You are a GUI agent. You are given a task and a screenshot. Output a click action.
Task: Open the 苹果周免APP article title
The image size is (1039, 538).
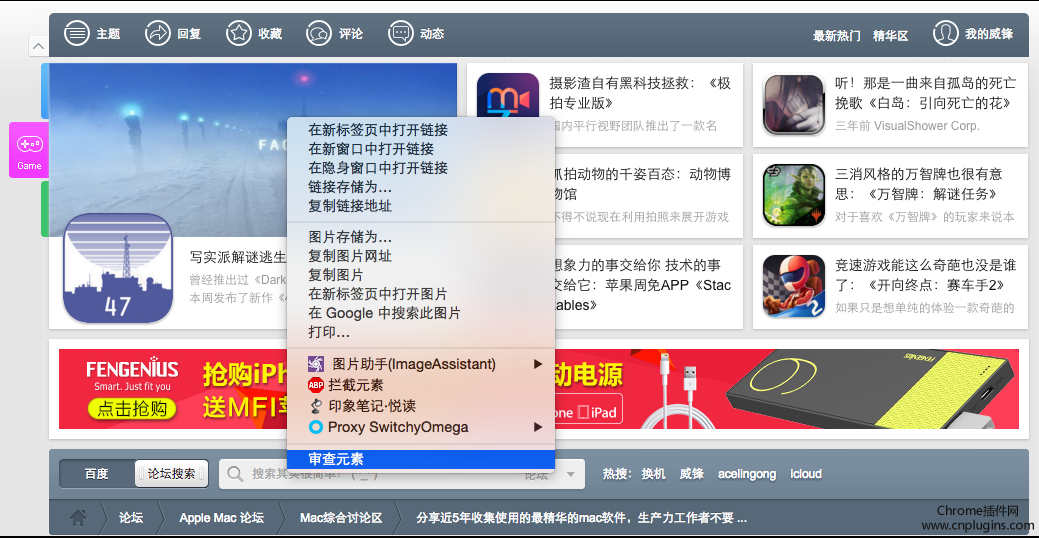point(640,285)
